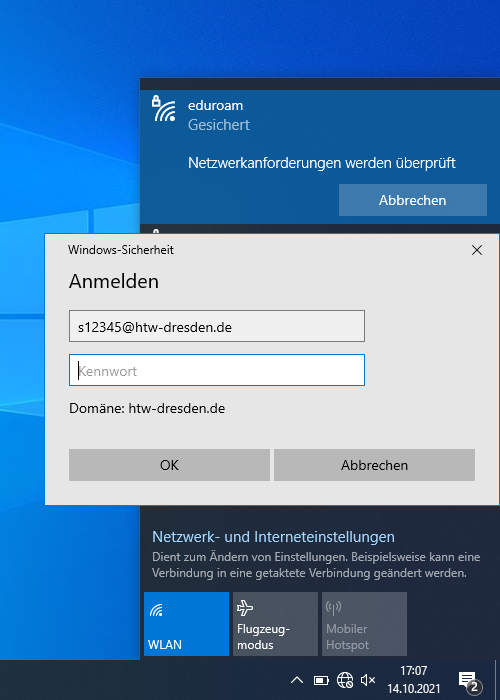Toggle the Flugzeugmodus tile

(275, 624)
